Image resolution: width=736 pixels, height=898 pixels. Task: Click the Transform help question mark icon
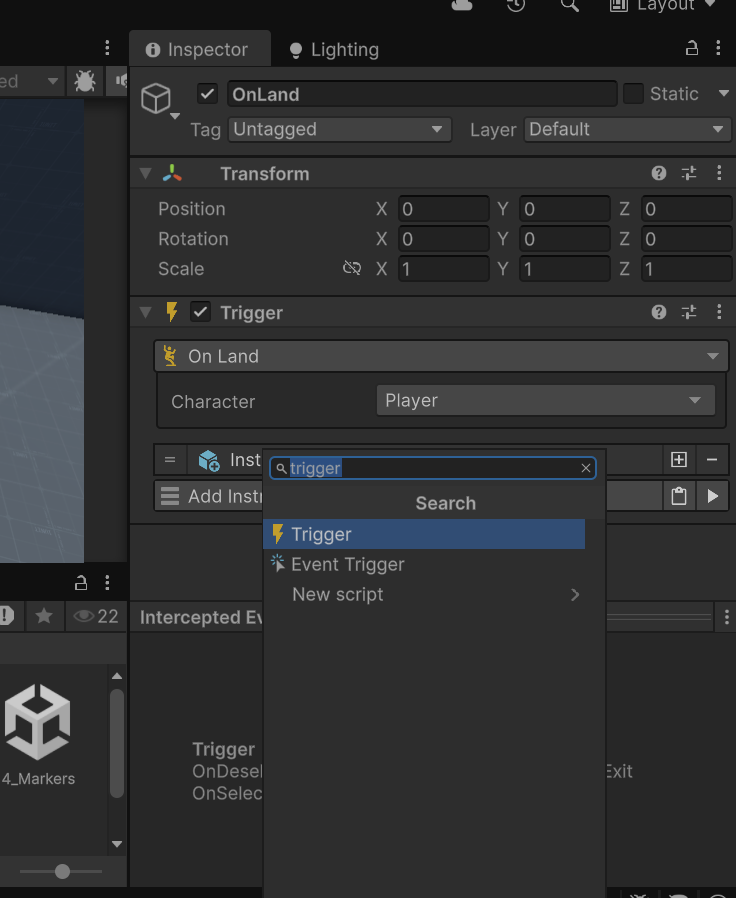coord(659,173)
